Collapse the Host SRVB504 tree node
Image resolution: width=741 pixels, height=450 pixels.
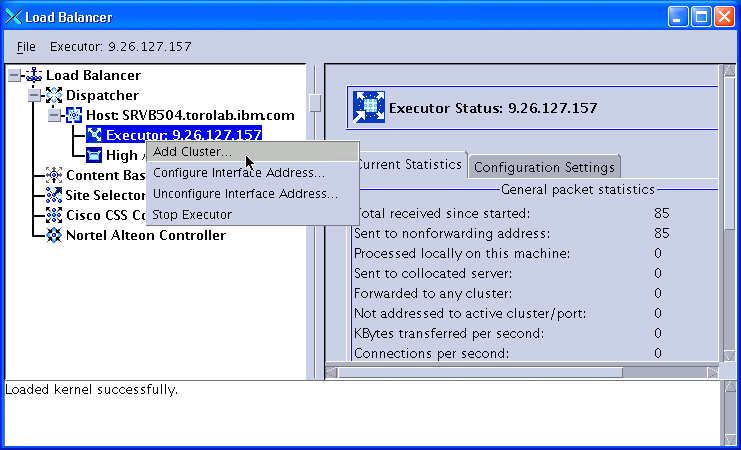pos(54,115)
